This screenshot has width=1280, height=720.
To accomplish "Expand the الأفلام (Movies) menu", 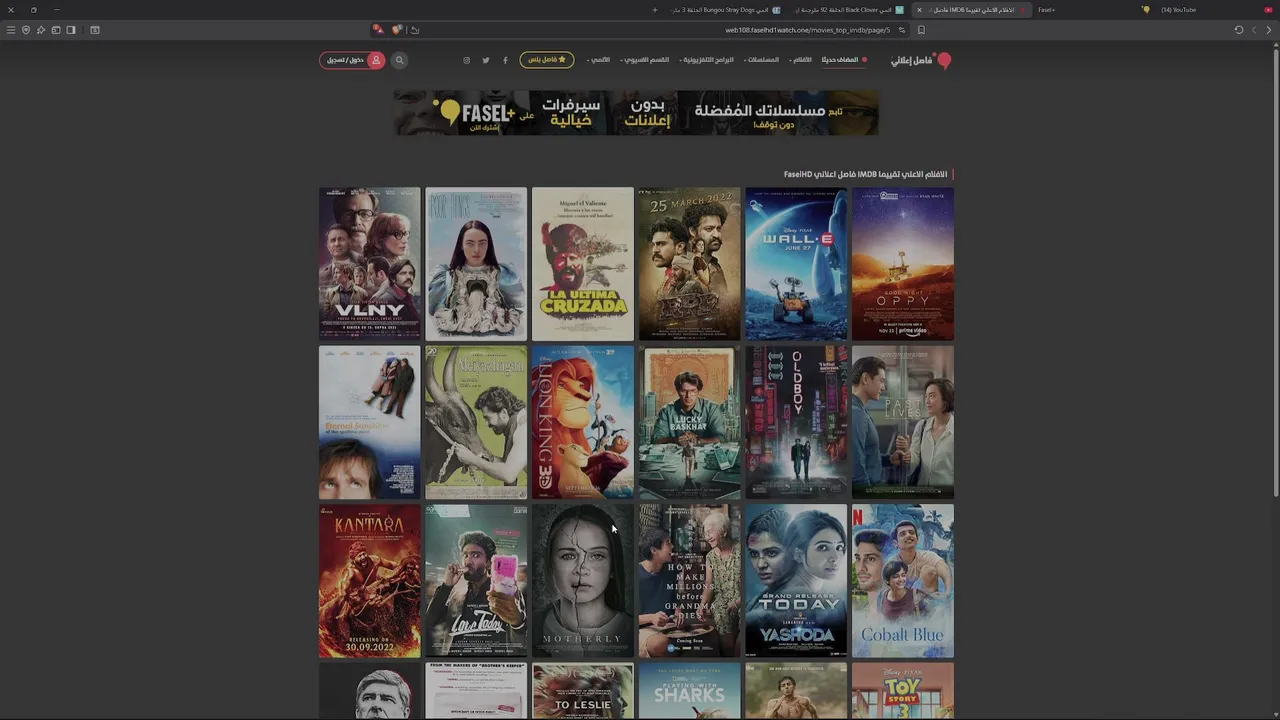I will [801, 60].
